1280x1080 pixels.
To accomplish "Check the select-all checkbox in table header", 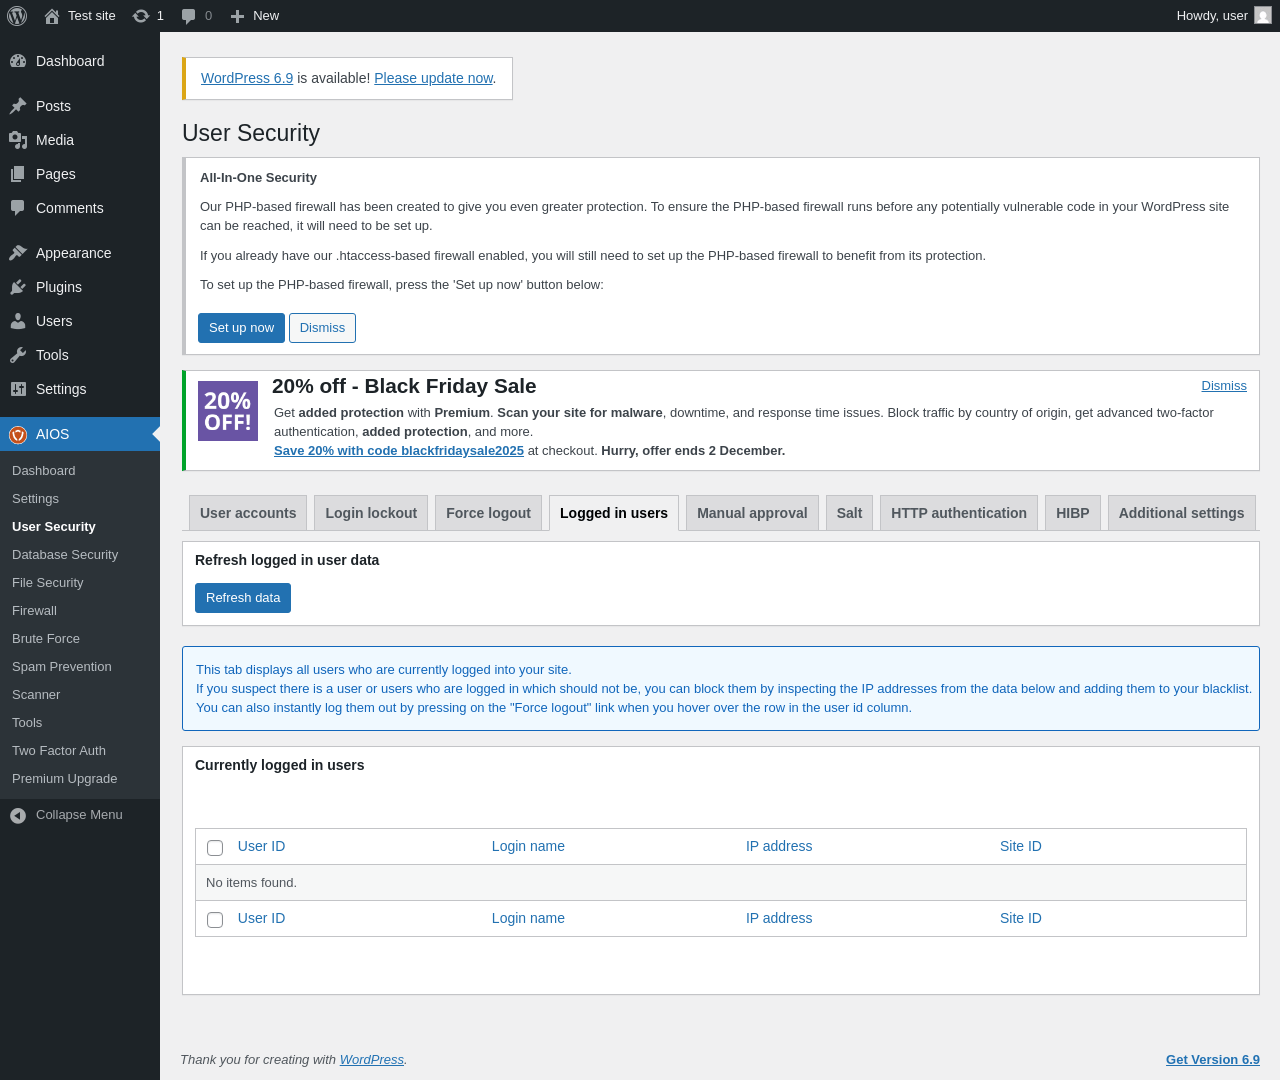I will pos(215,848).
